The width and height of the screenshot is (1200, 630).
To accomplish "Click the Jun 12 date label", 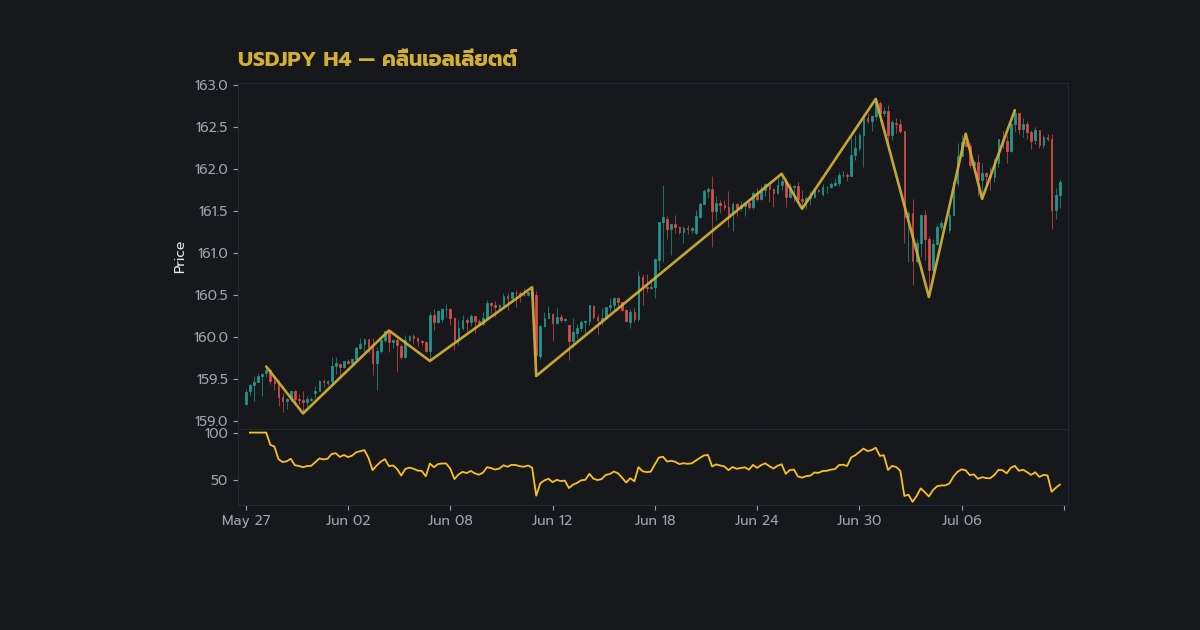I will point(552,520).
